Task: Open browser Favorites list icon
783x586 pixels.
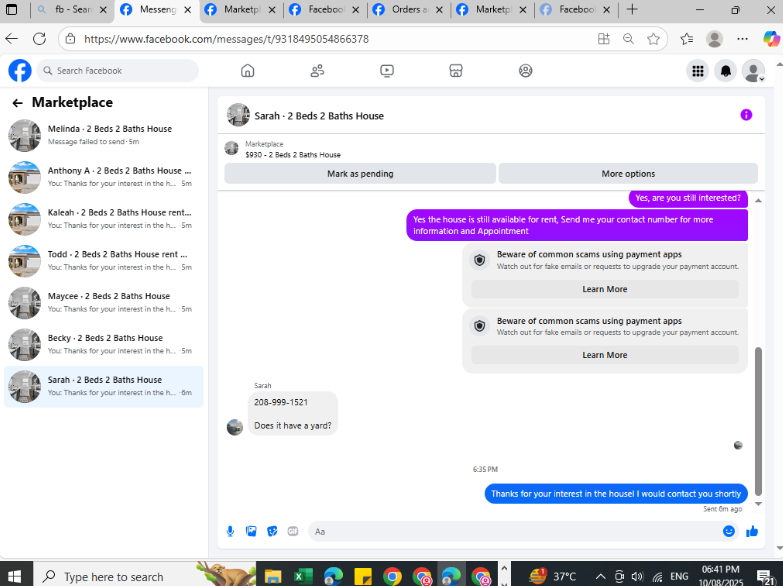Action: pyautogui.click(x=687, y=39)
